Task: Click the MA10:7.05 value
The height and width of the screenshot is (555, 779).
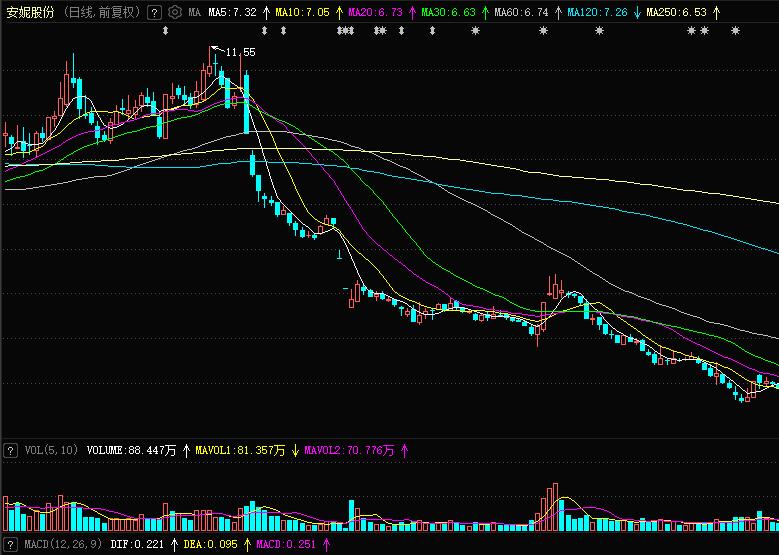Action: (x=303, y=12)
